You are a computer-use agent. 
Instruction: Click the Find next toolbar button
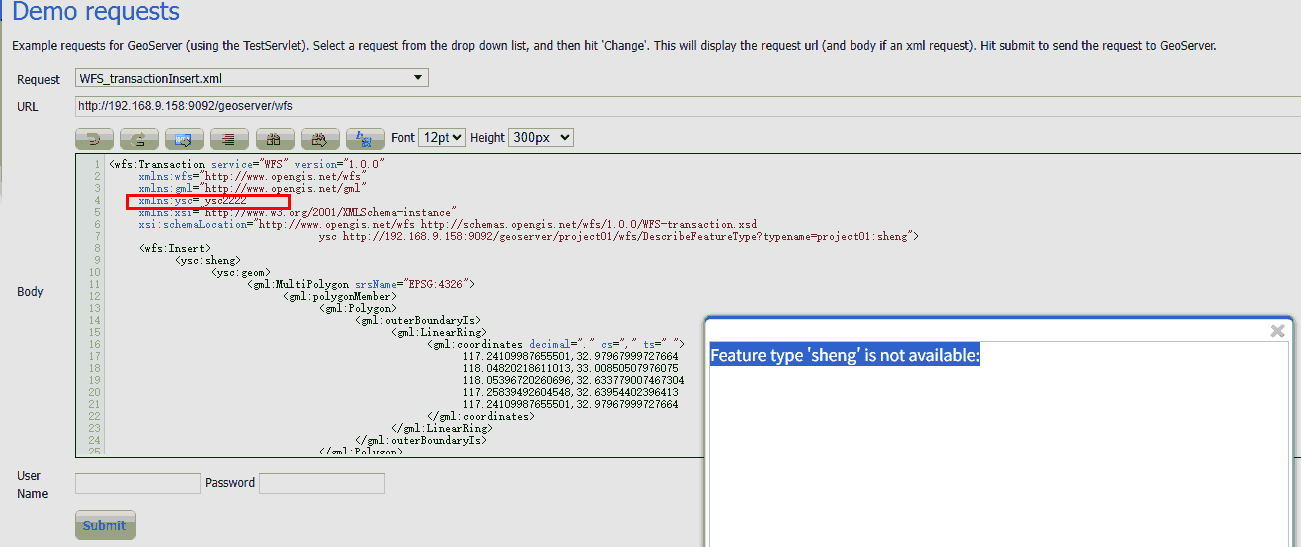(x=320, y=139)
